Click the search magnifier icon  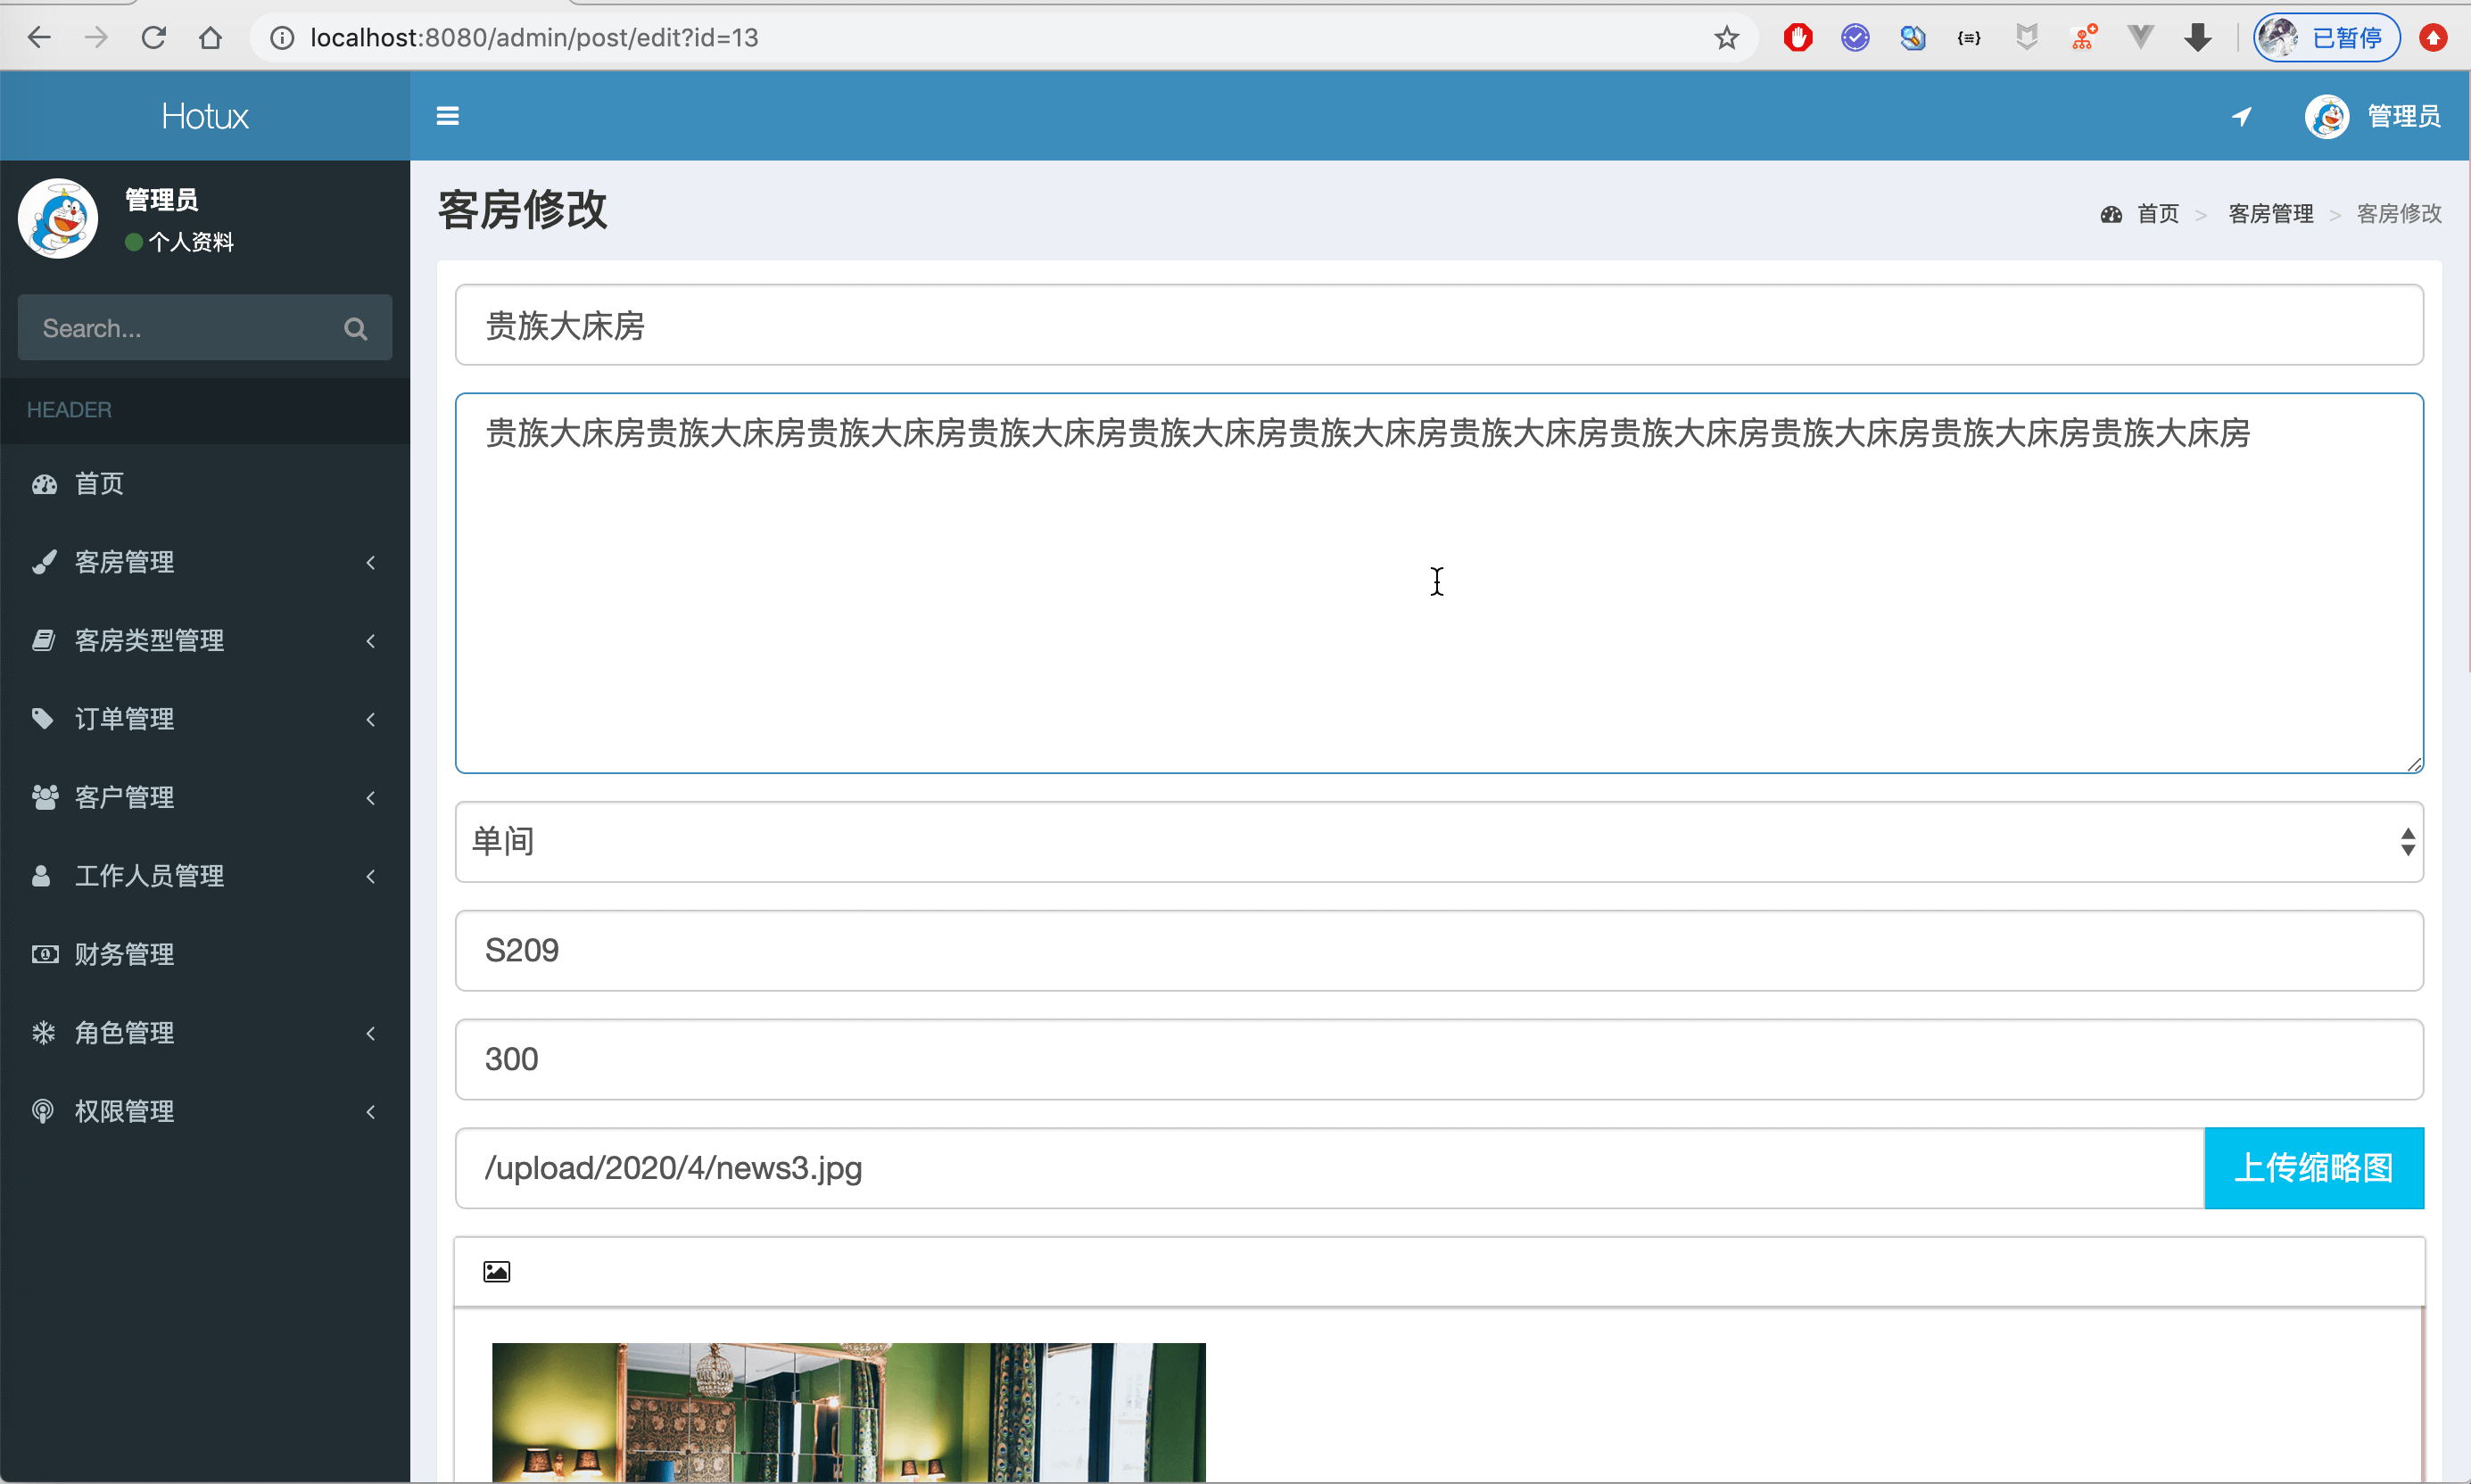pyautogui.click(x=356, y=328)
